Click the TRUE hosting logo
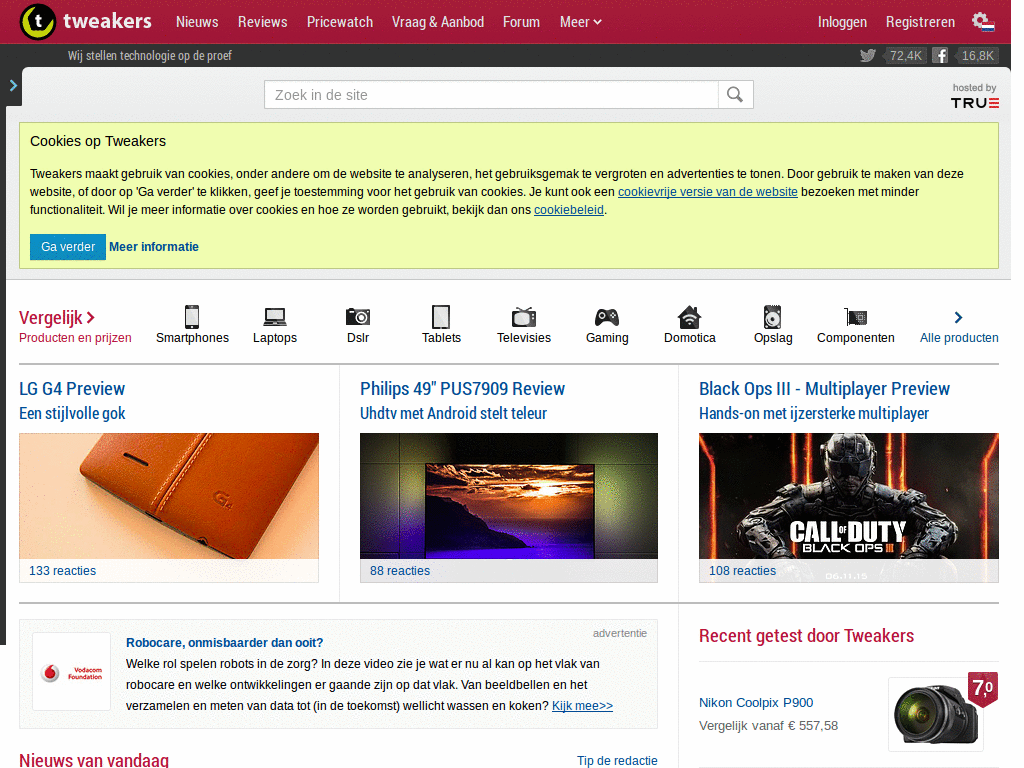 coord(974,103)
